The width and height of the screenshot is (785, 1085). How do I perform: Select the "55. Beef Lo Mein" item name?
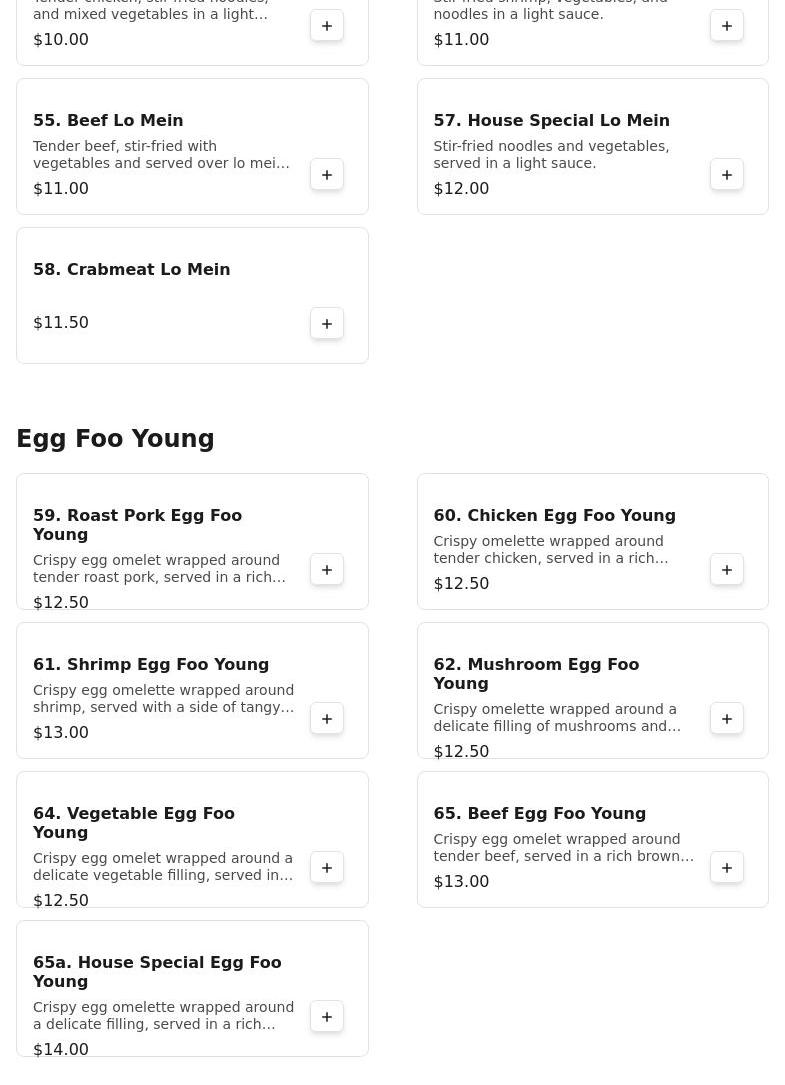click(x=108, y=120)
